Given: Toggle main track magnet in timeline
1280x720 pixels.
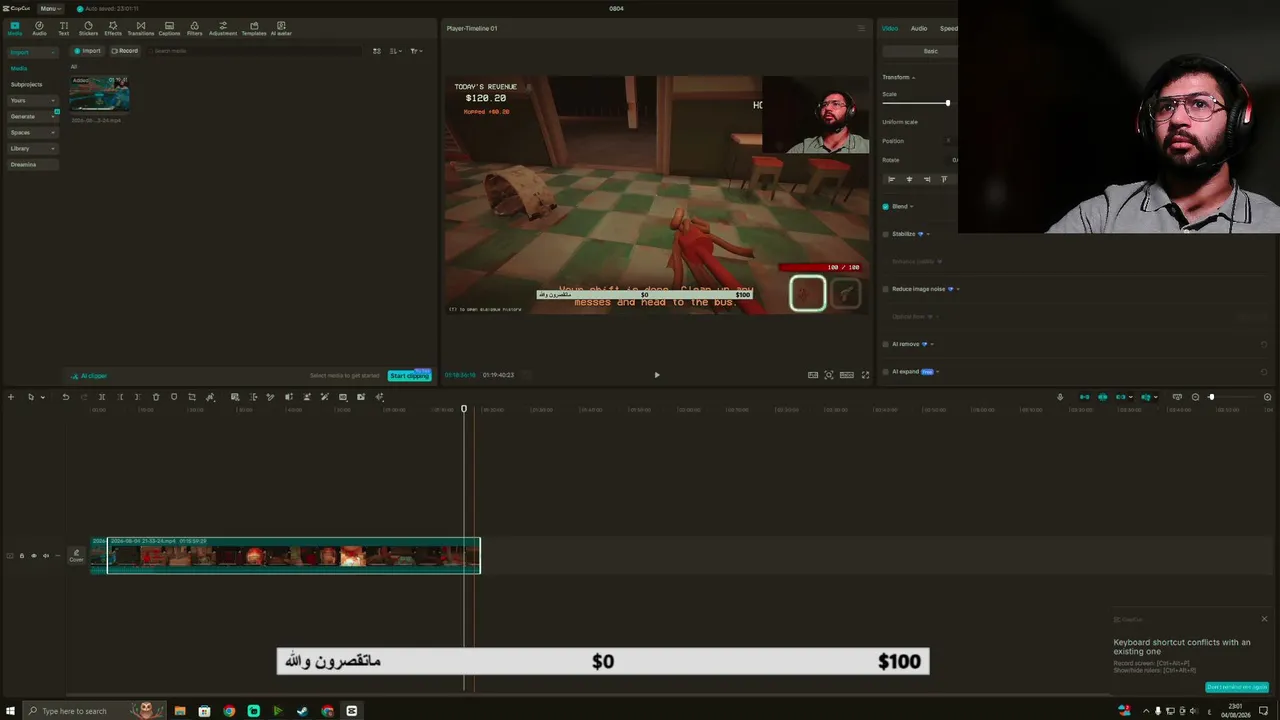Looking at the screenshot, I should tap(1084, 397).
